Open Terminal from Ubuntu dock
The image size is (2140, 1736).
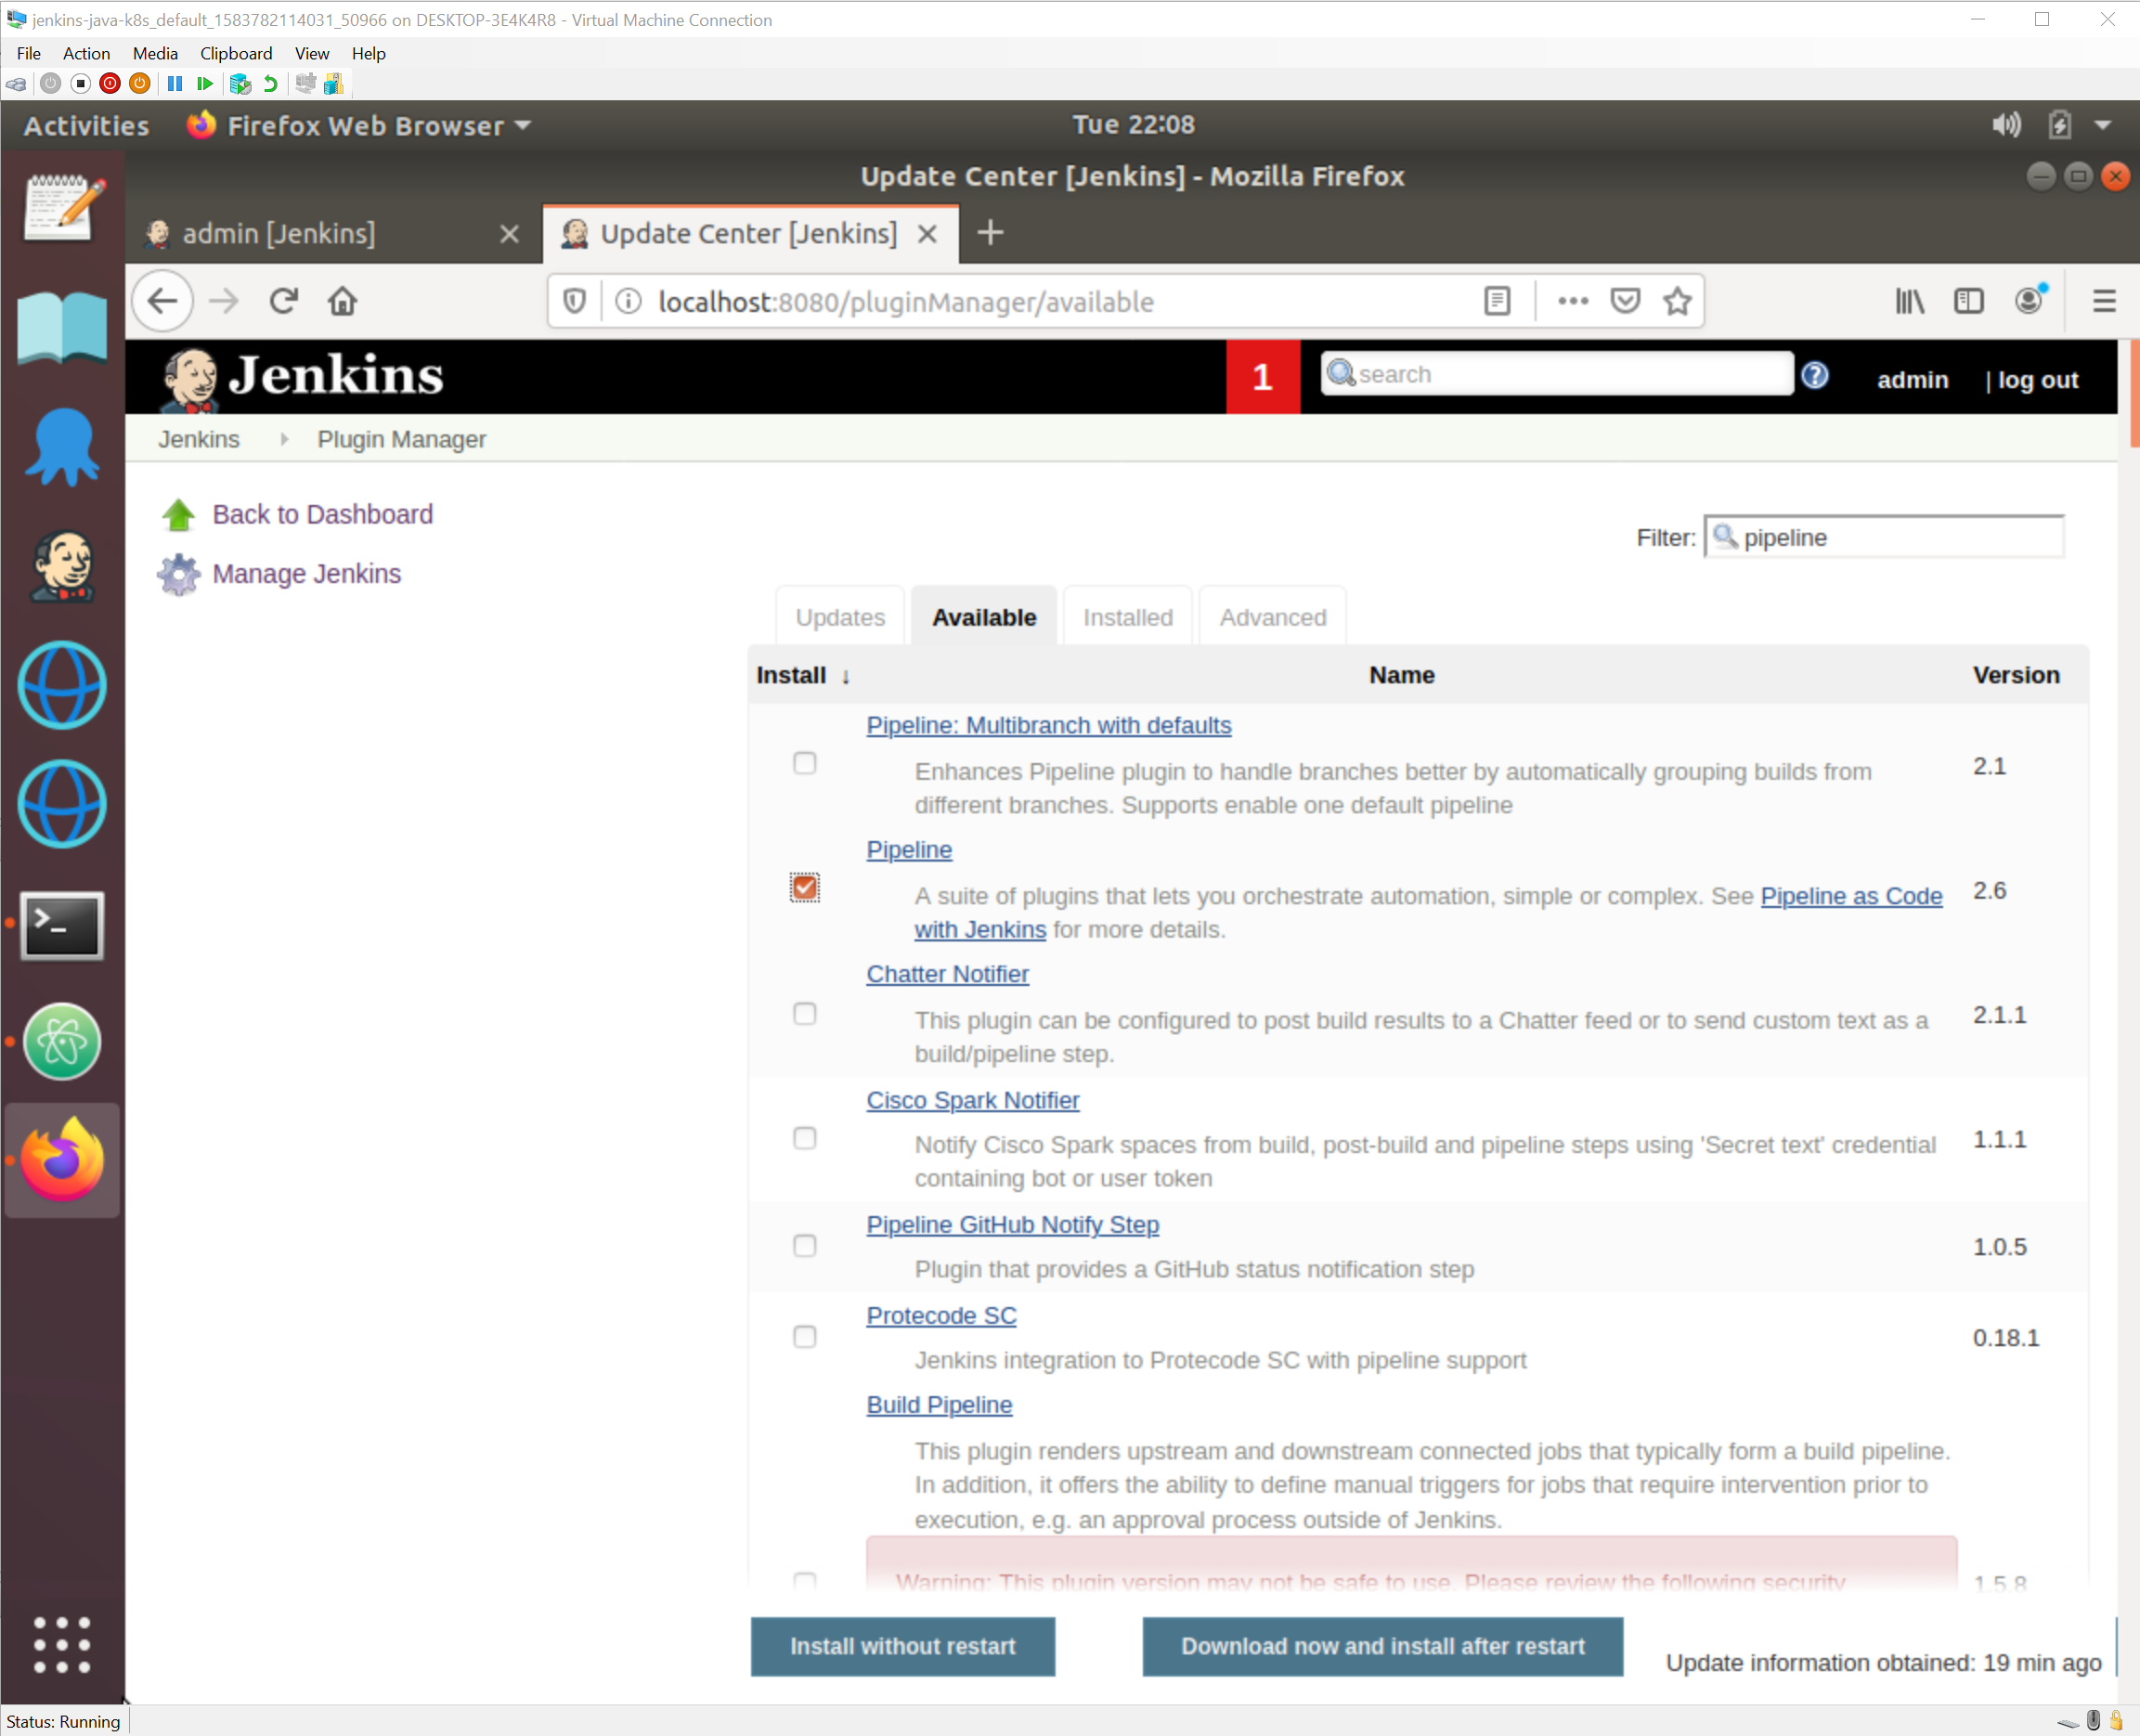[62, 925]
